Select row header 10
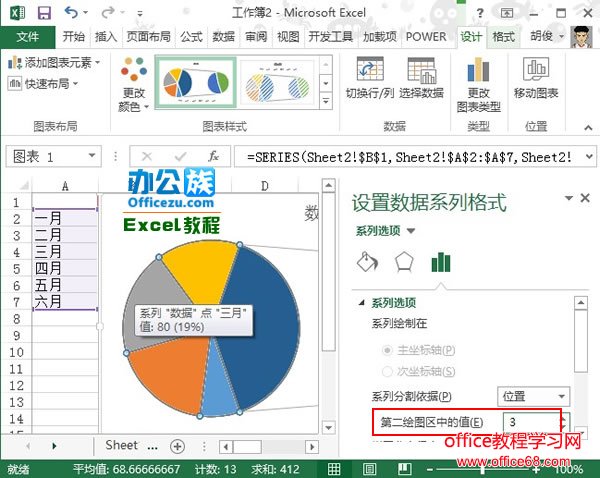Viewport: 600px width, 478px height. tap(16, 352)
